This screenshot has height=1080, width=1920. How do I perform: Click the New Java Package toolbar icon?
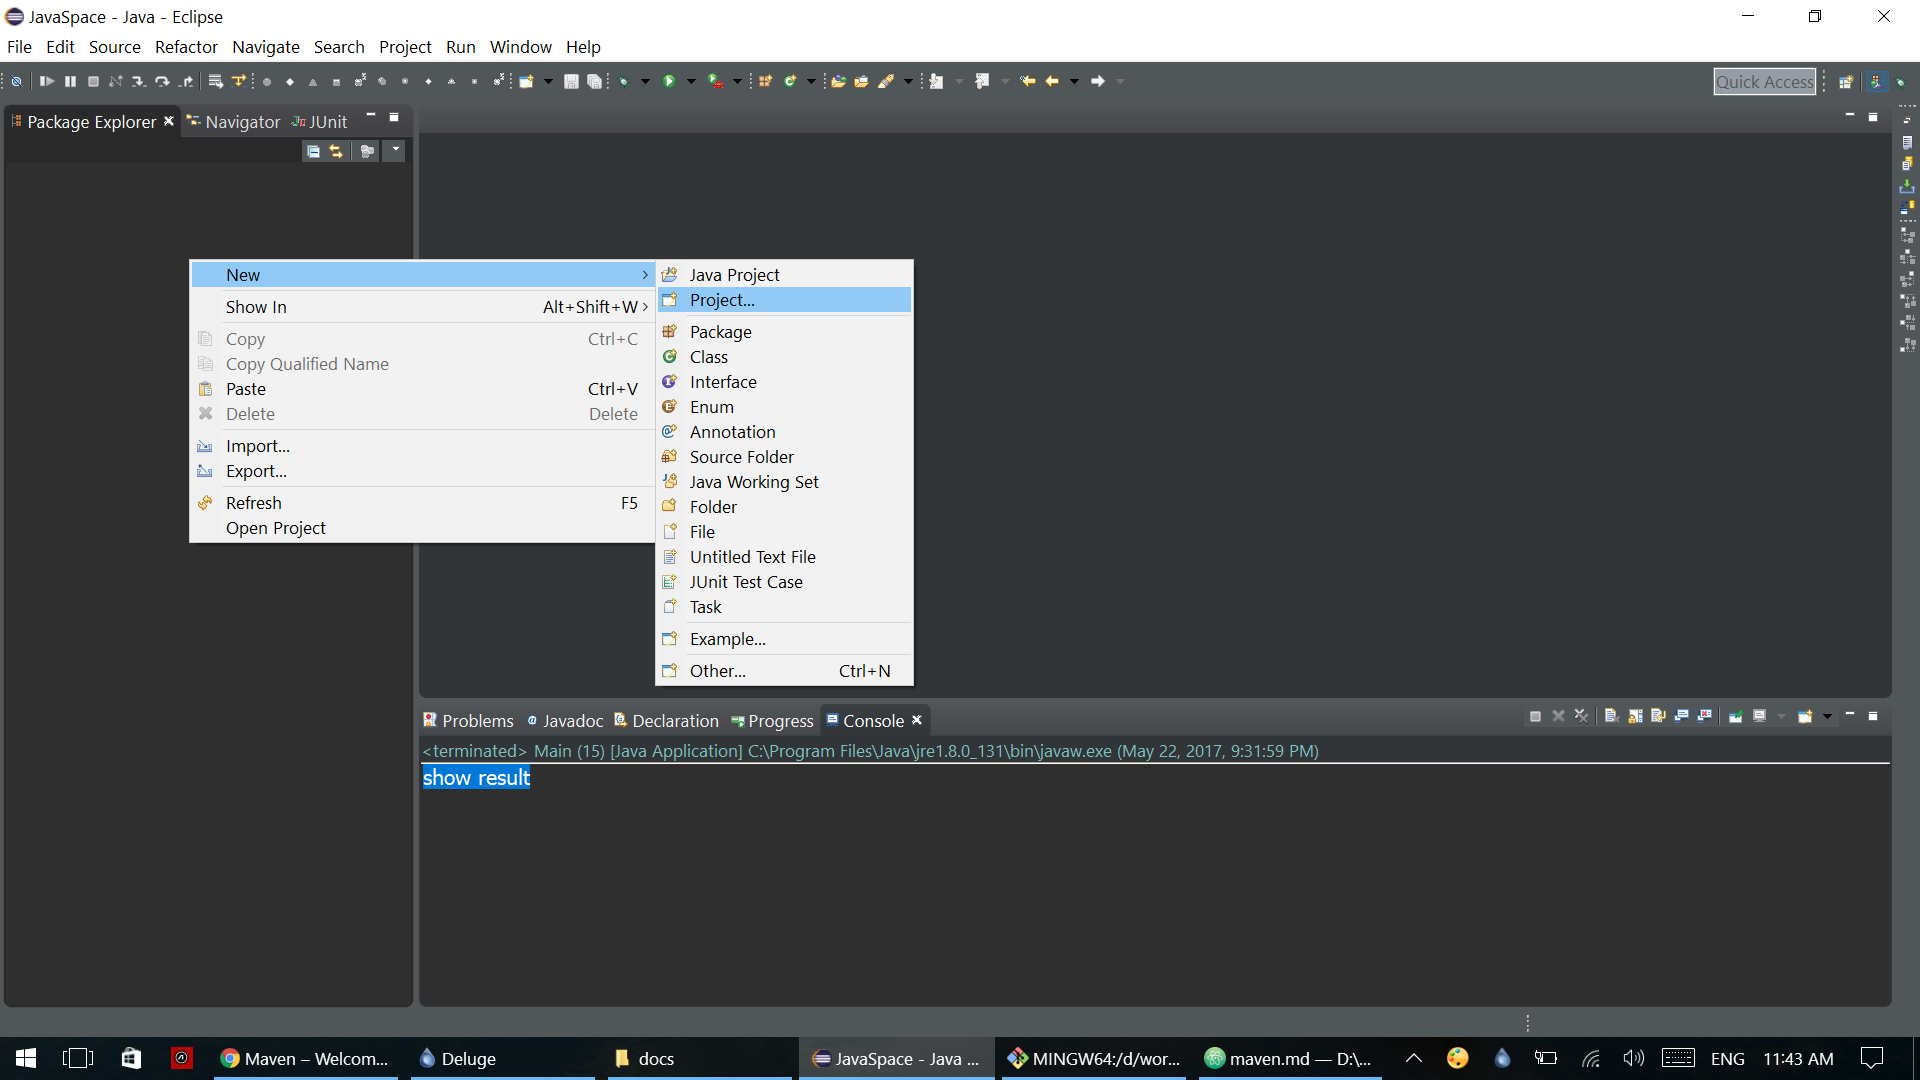[765, 81]
